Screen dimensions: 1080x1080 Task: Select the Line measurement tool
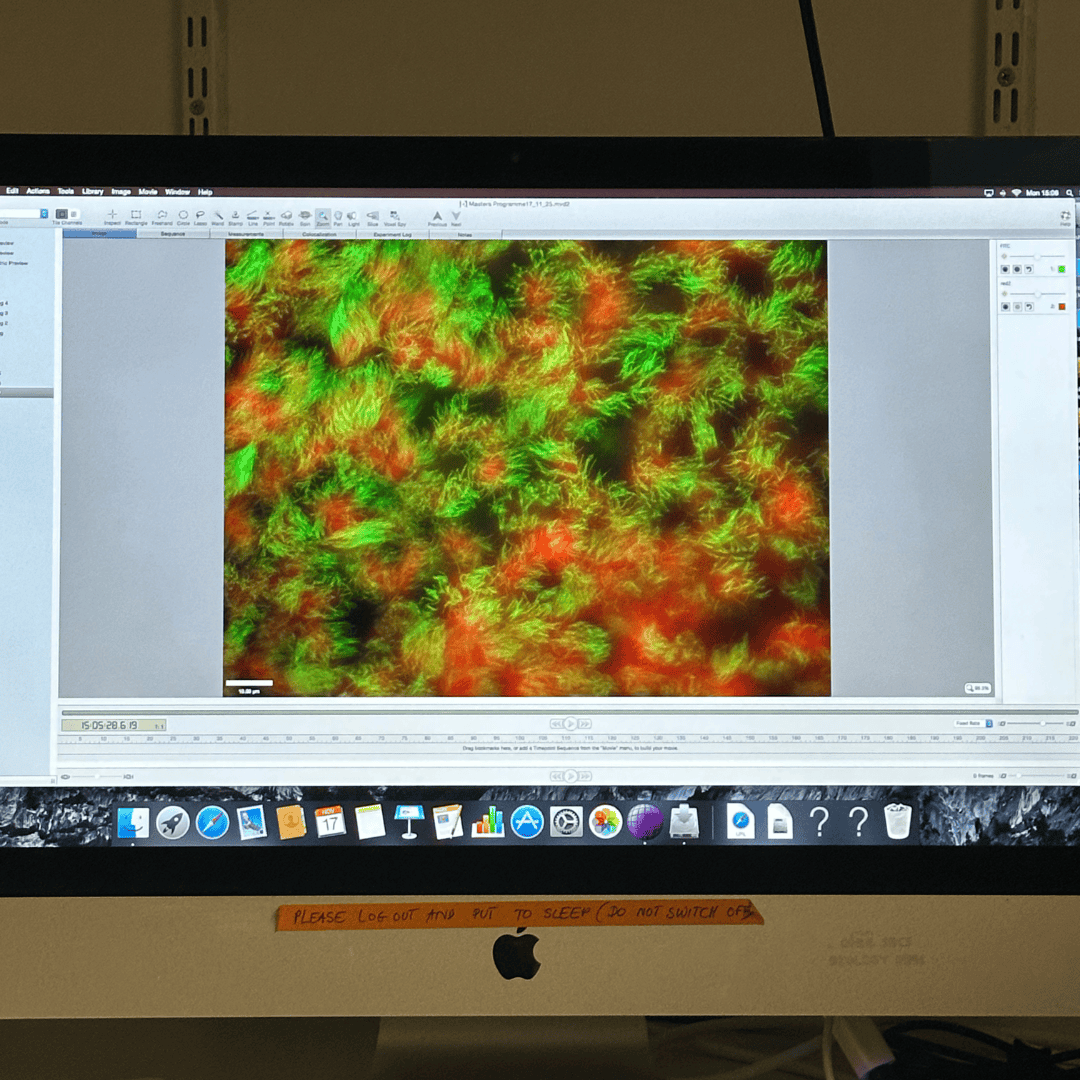tap(252, 216)
